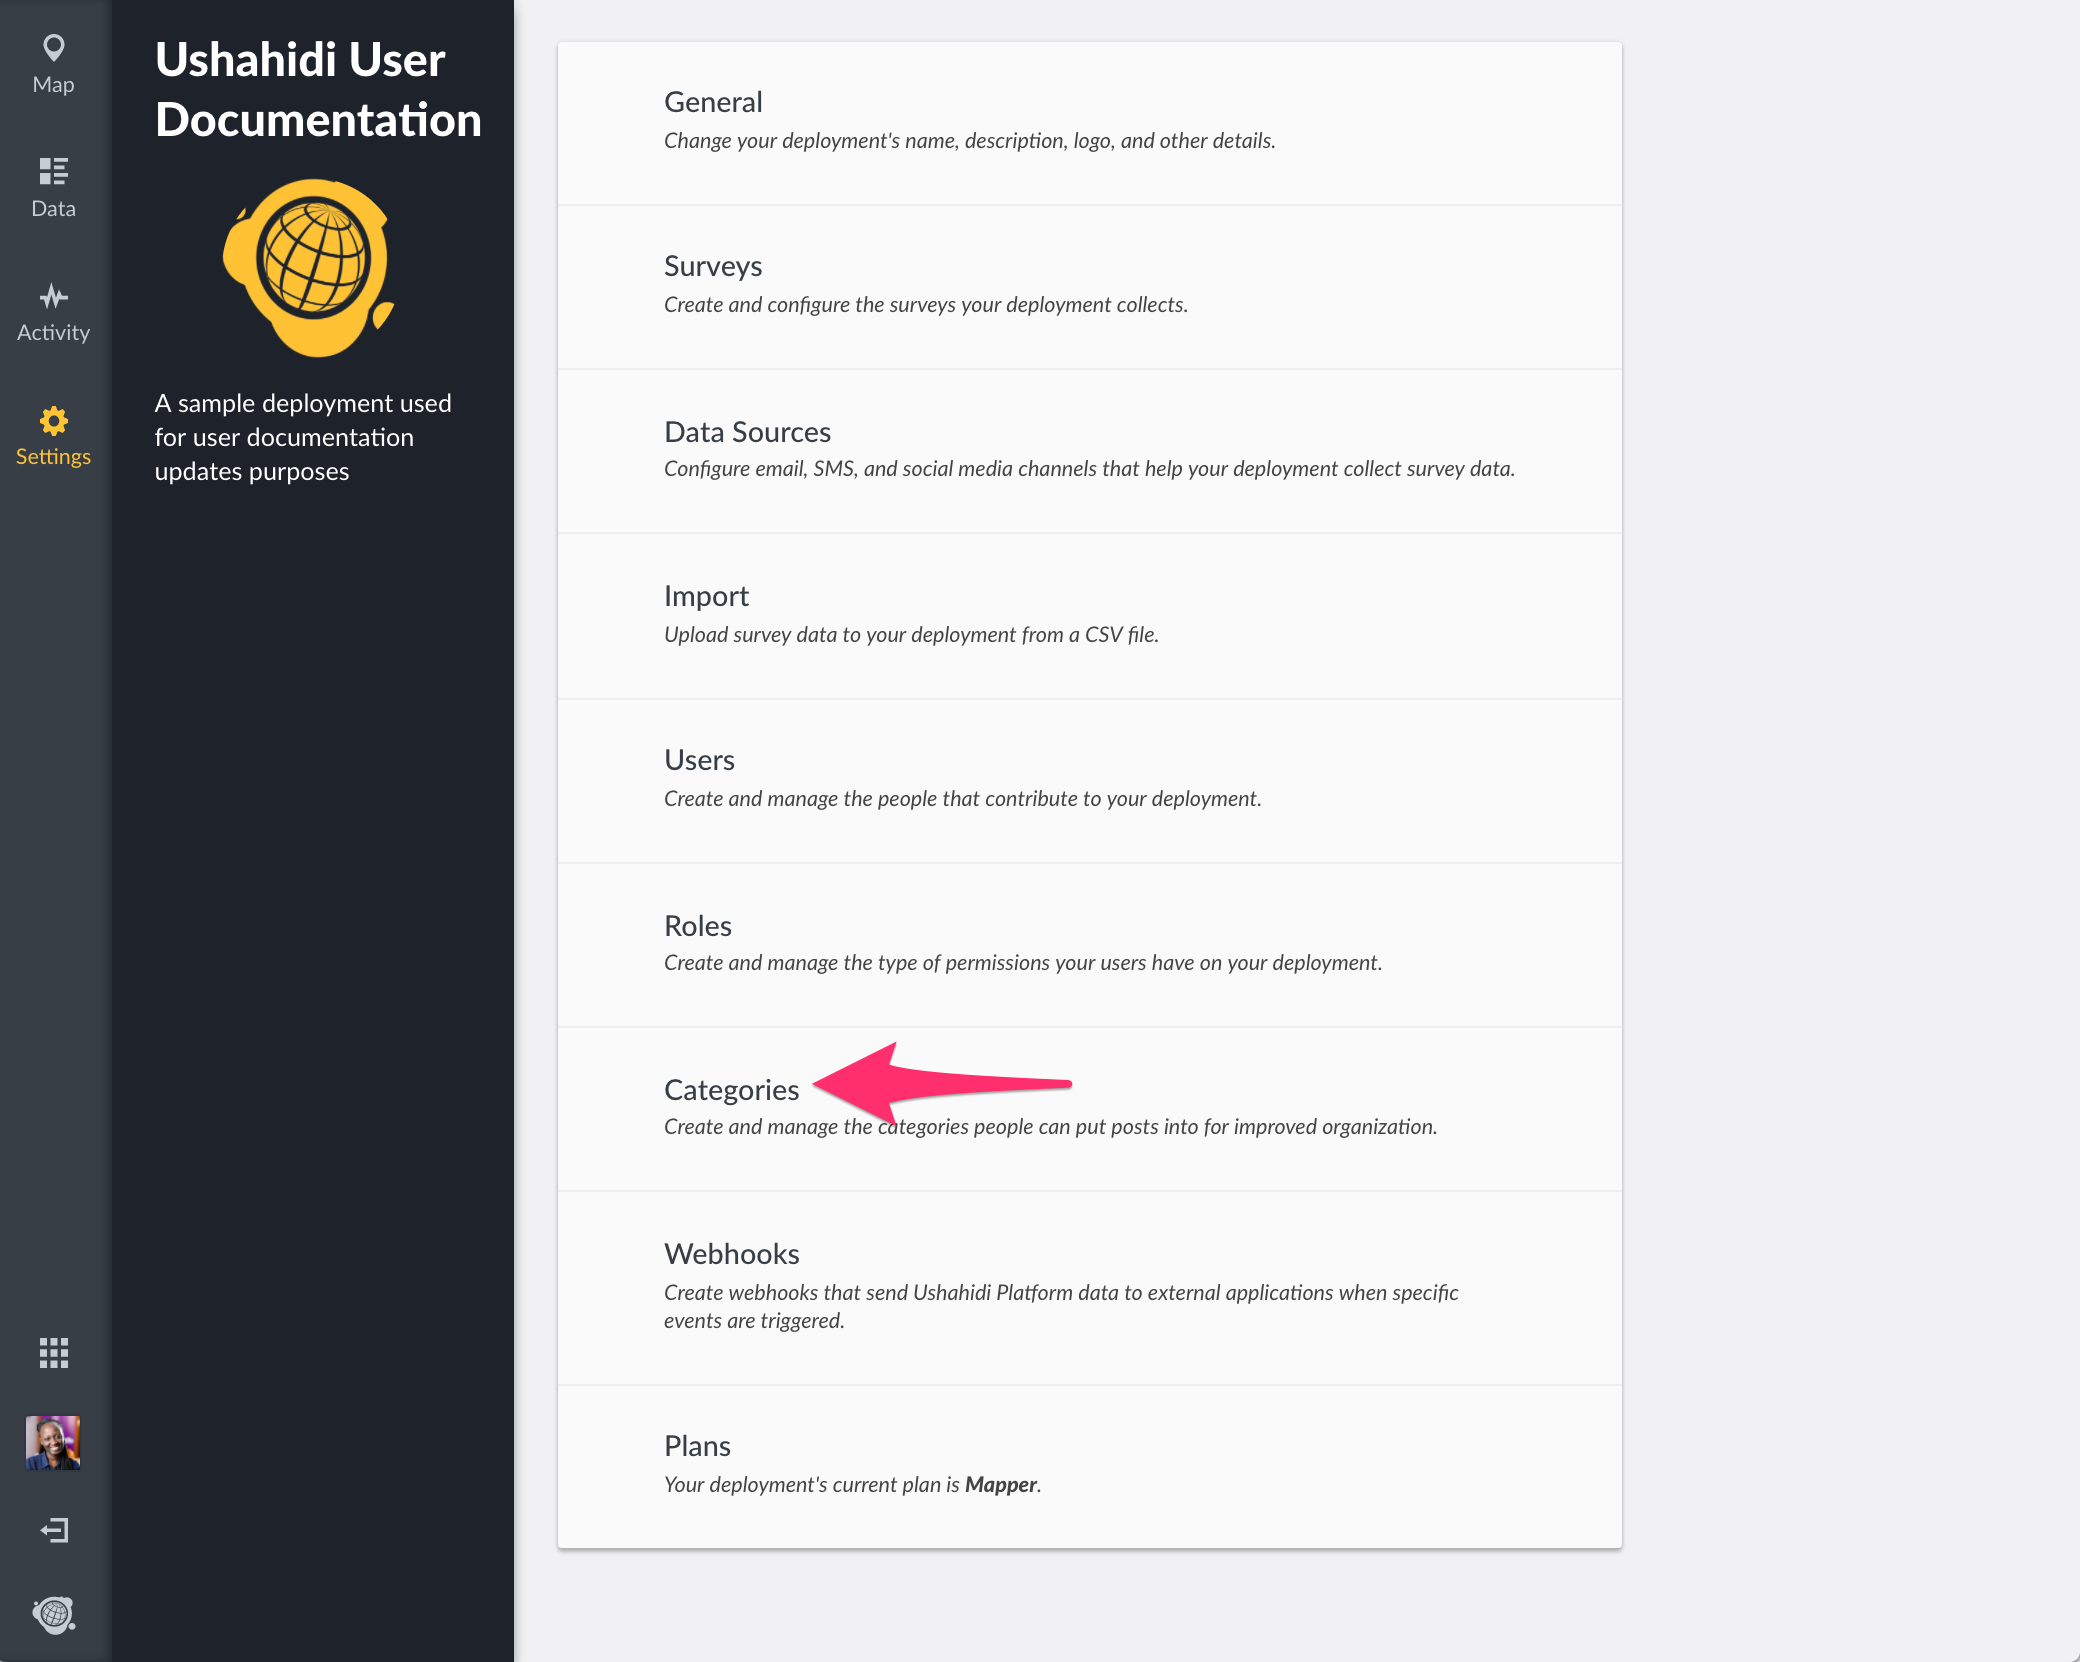Open Webhooks settings
This screenshot has width=2080, height=1662.
click(1089, 1287)
